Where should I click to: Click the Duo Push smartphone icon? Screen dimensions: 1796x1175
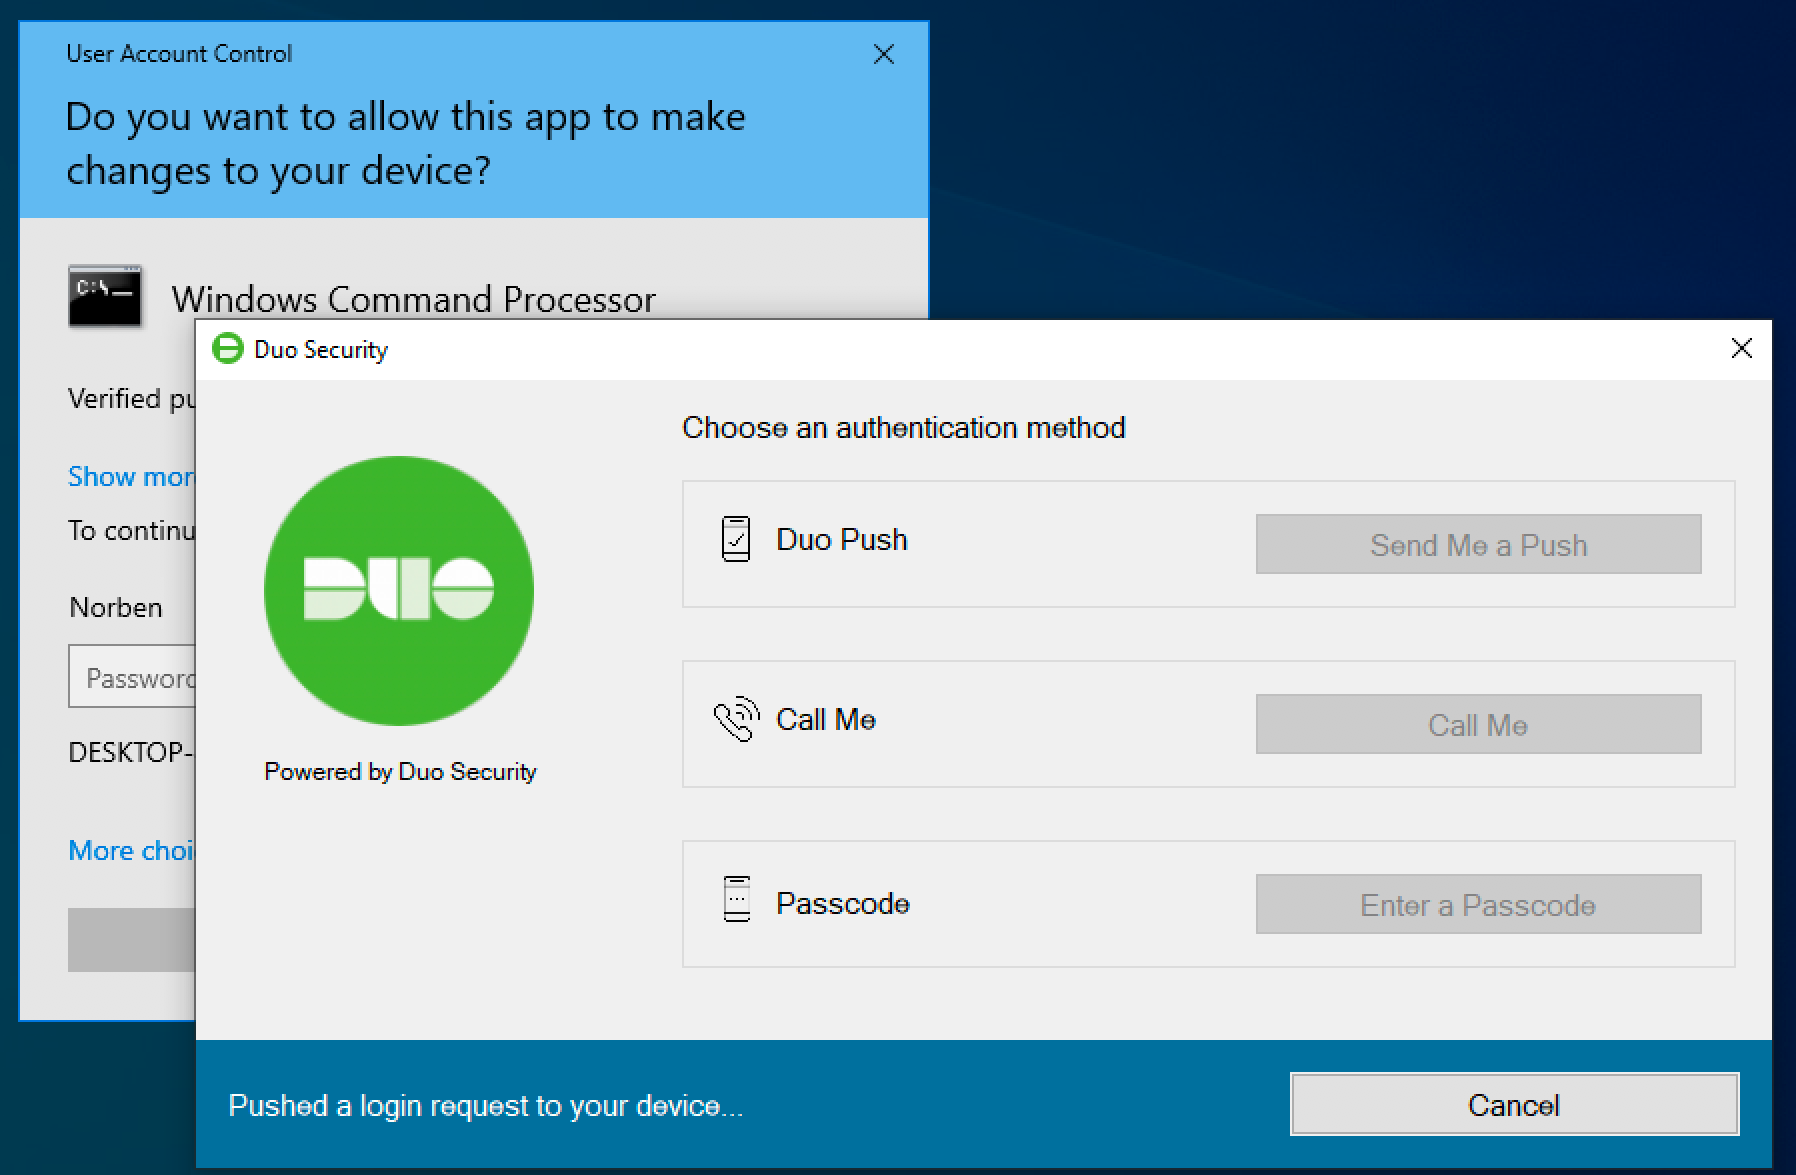pyautogui.click(x=737, y=538)
